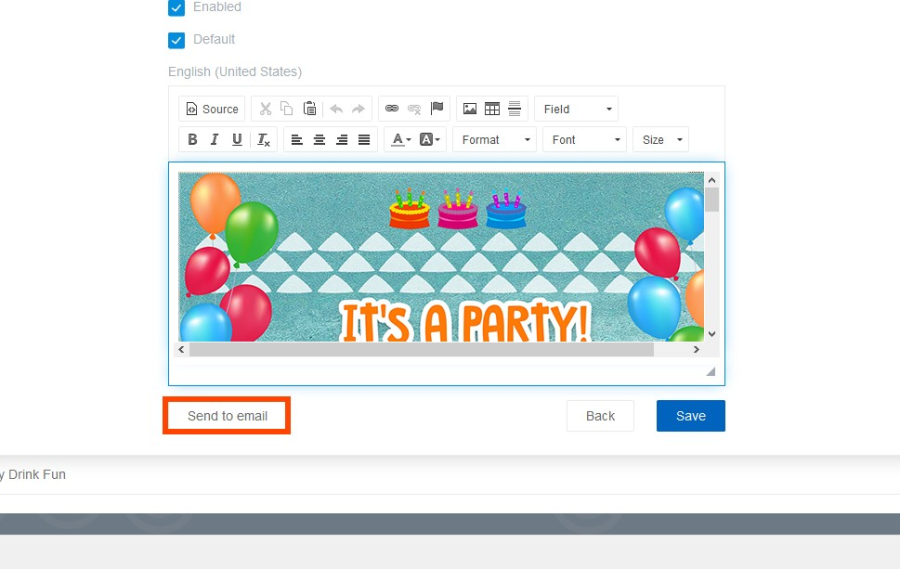The height and width of the screenshot is (569, 900).
Task: Click the blue Save button
Action: (690, 416)
